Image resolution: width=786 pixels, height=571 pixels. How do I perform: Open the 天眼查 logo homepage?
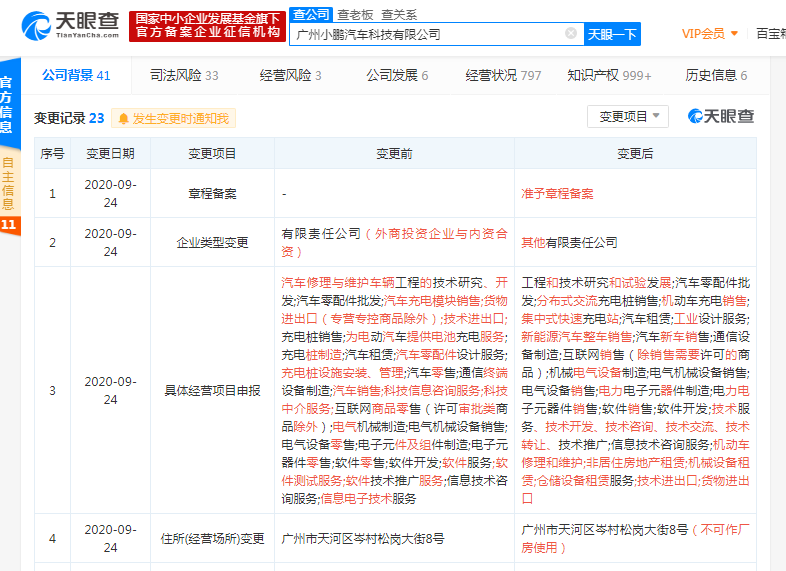pyautogui.click(x=70, y=25)
